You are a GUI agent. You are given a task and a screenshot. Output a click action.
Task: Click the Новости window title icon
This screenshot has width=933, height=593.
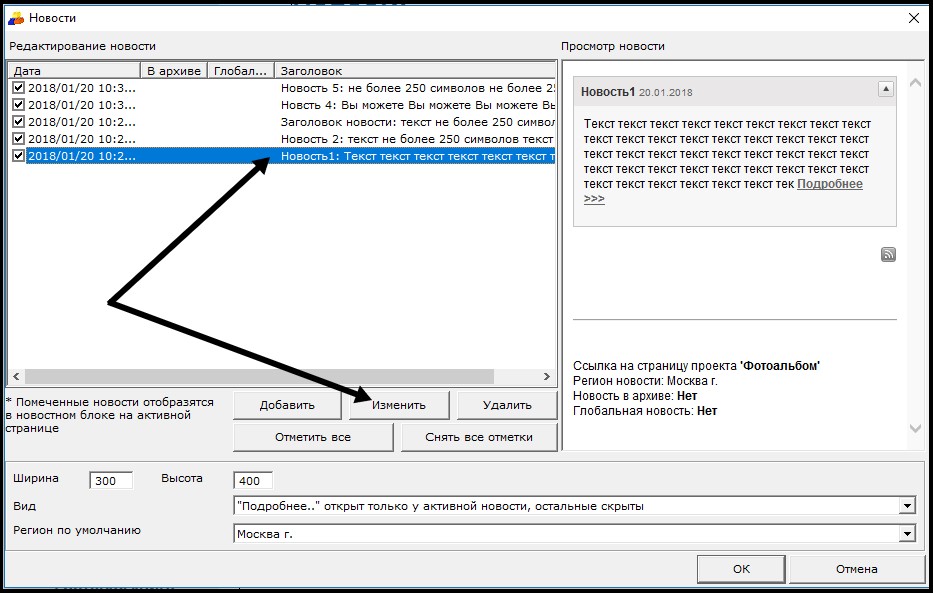click(x=16, y=17)
